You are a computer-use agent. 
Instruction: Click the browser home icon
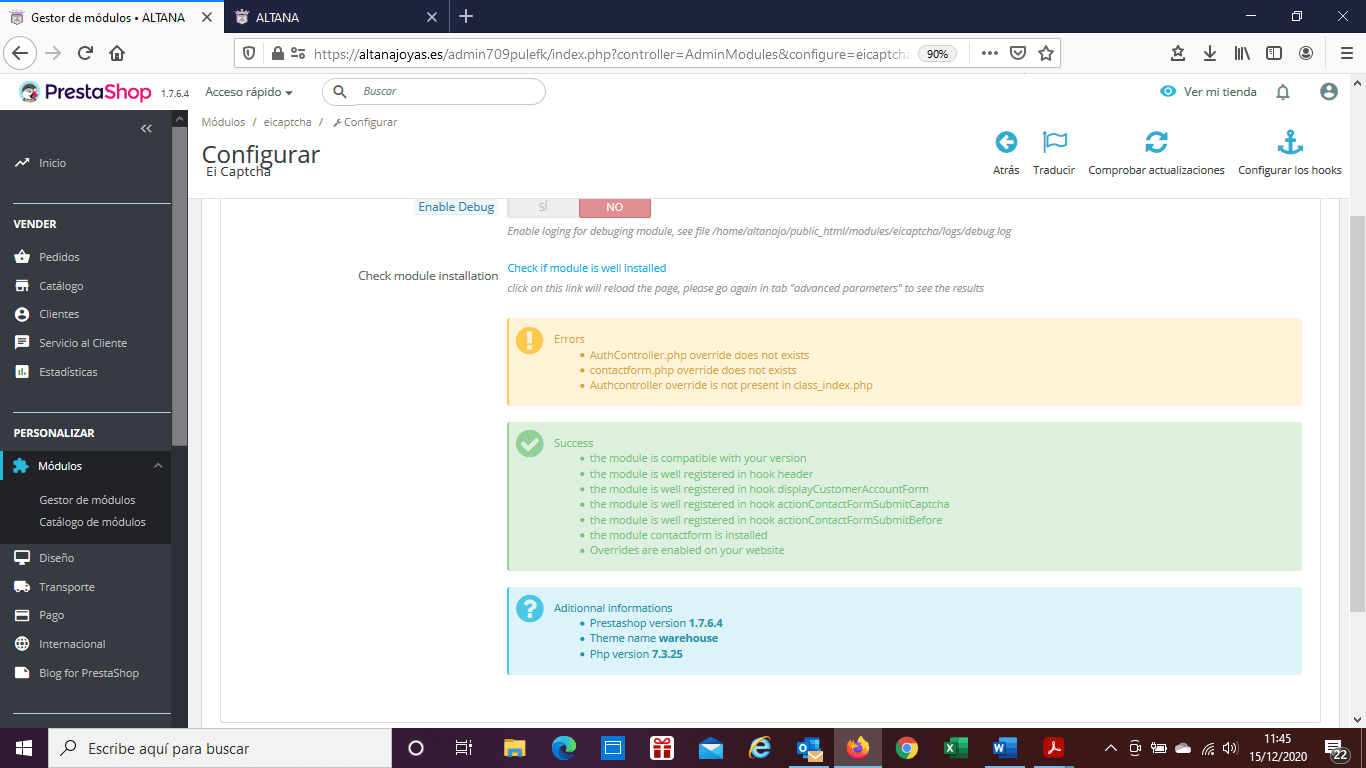click(117, 53)
